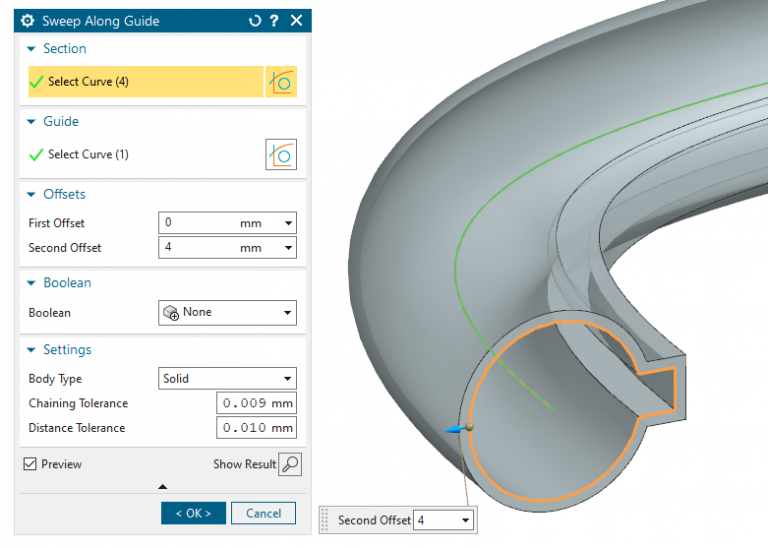This screenshot has height=548, width=768.
Task: Click the Section curve selection icon
Action: click(281, 82)
